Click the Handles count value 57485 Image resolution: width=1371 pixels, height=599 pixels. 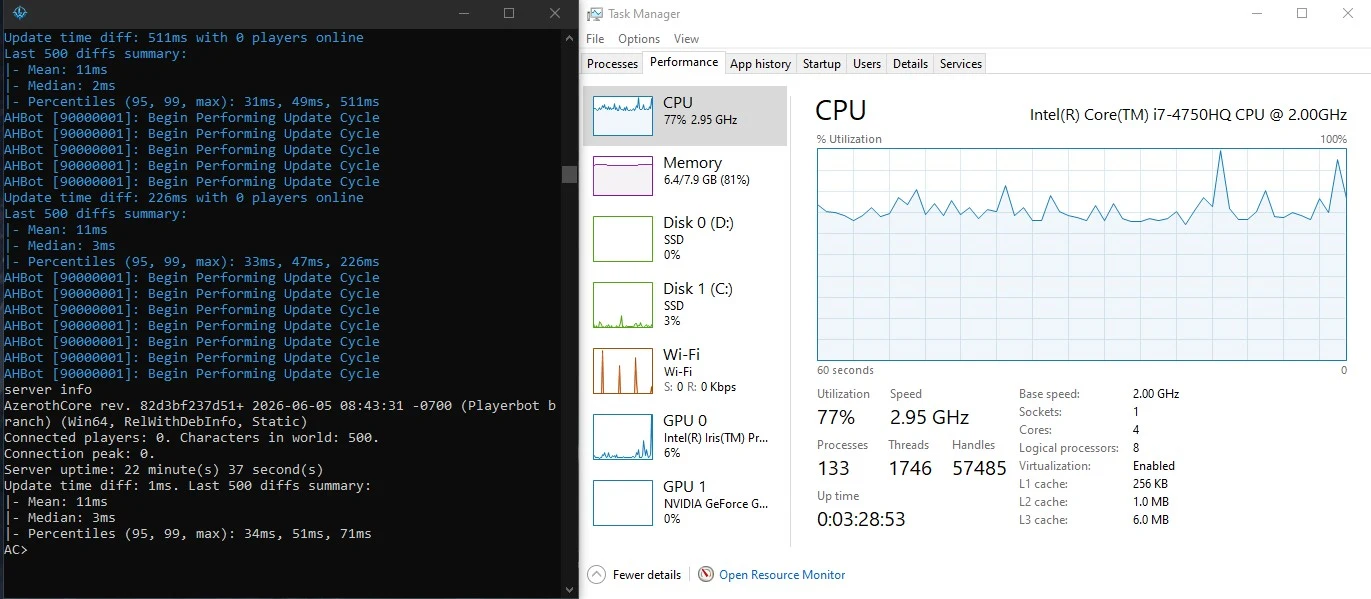pyautogui.click(x=979, y=468)
